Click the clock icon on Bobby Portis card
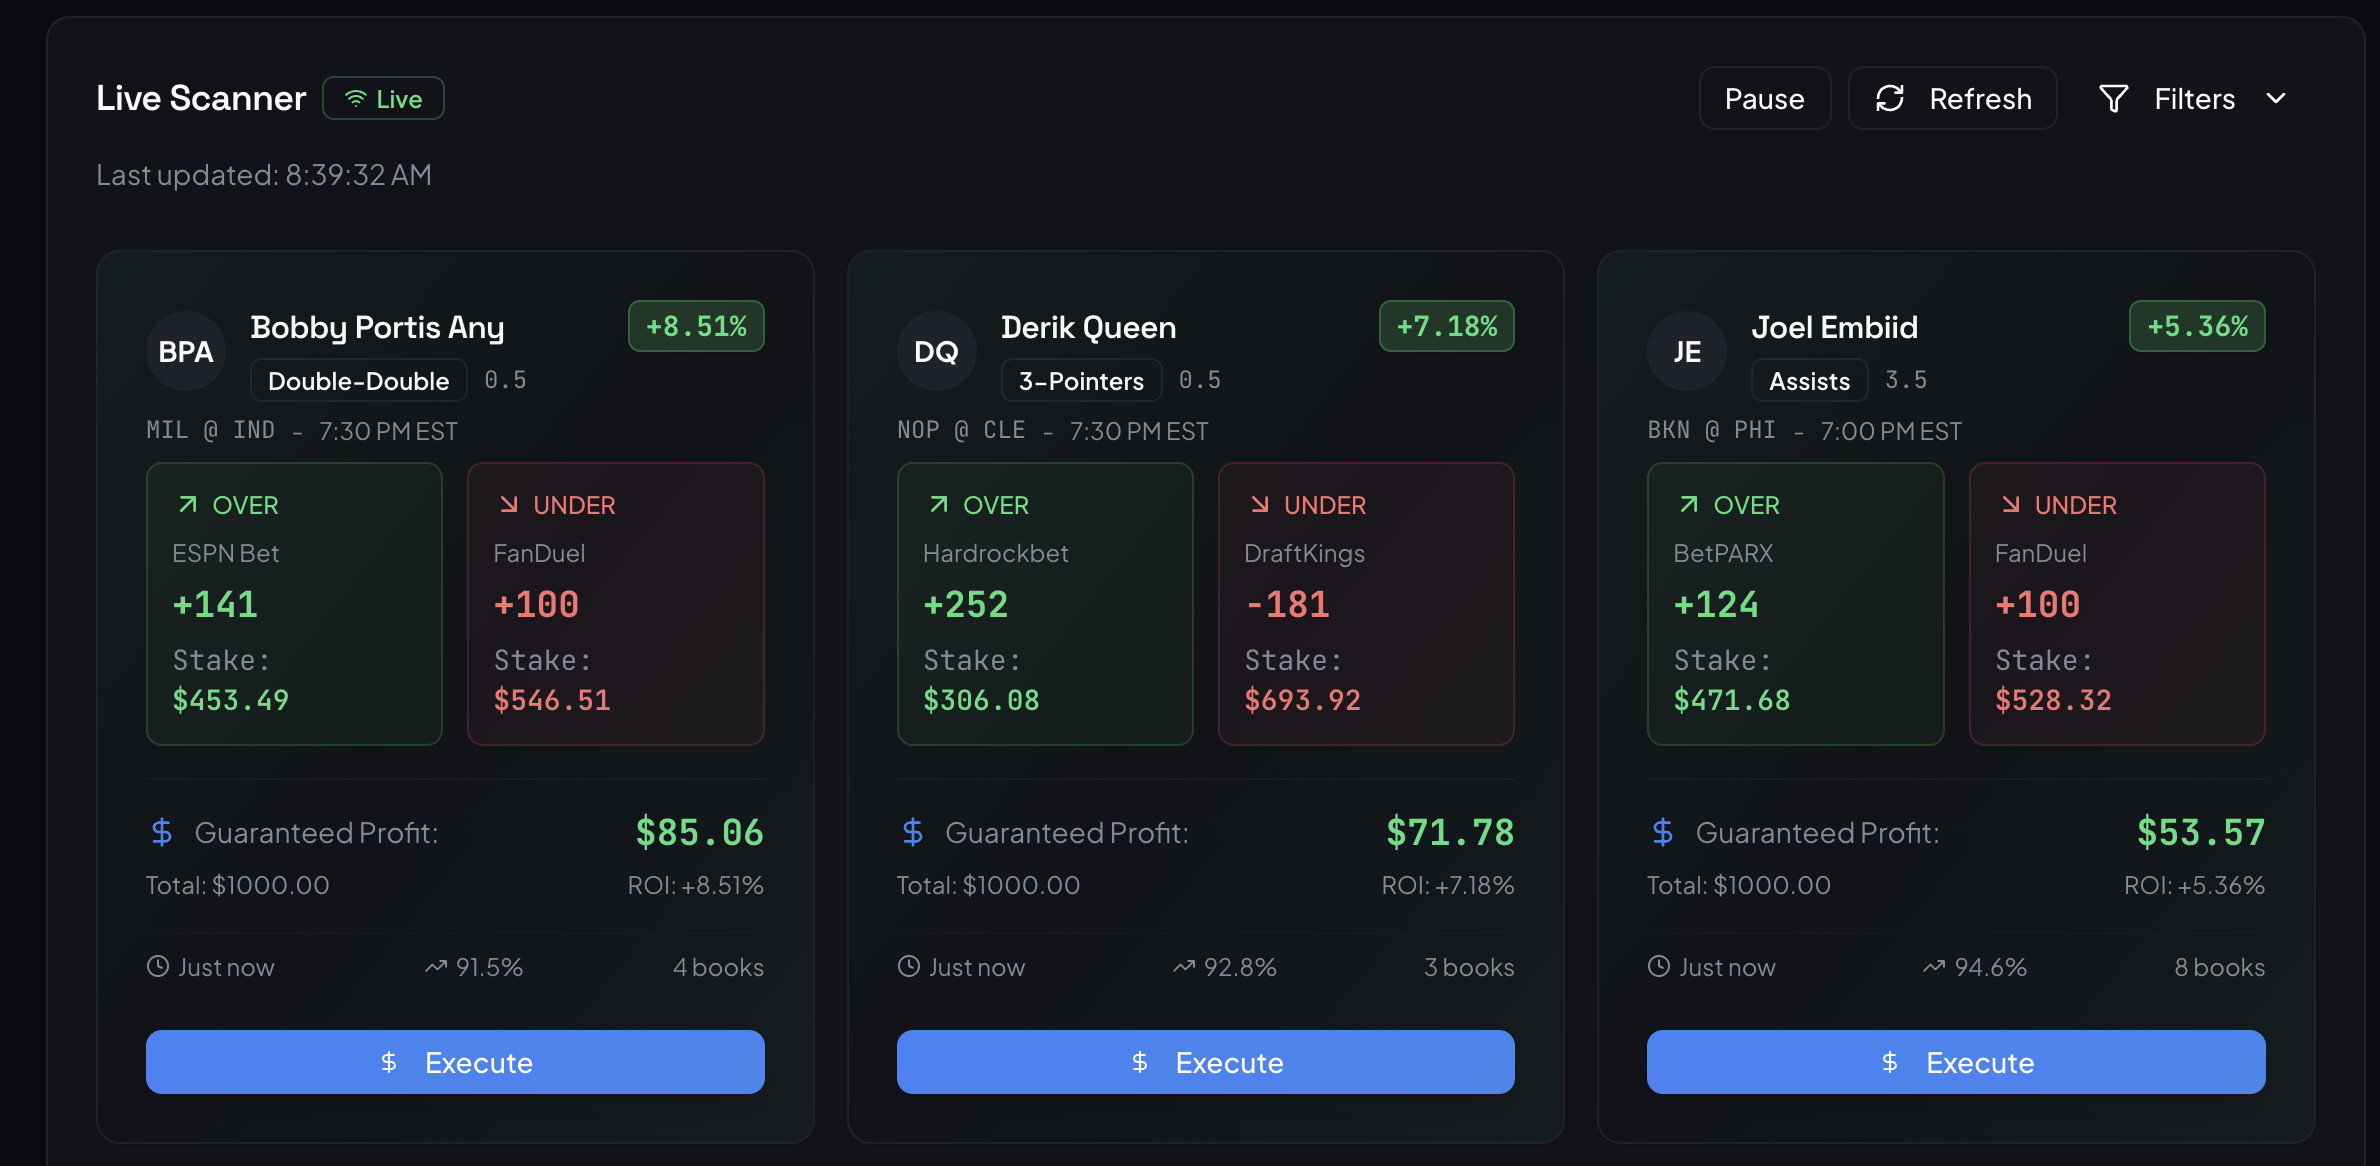2380x1166 pixels. click(x=157, y=966)
